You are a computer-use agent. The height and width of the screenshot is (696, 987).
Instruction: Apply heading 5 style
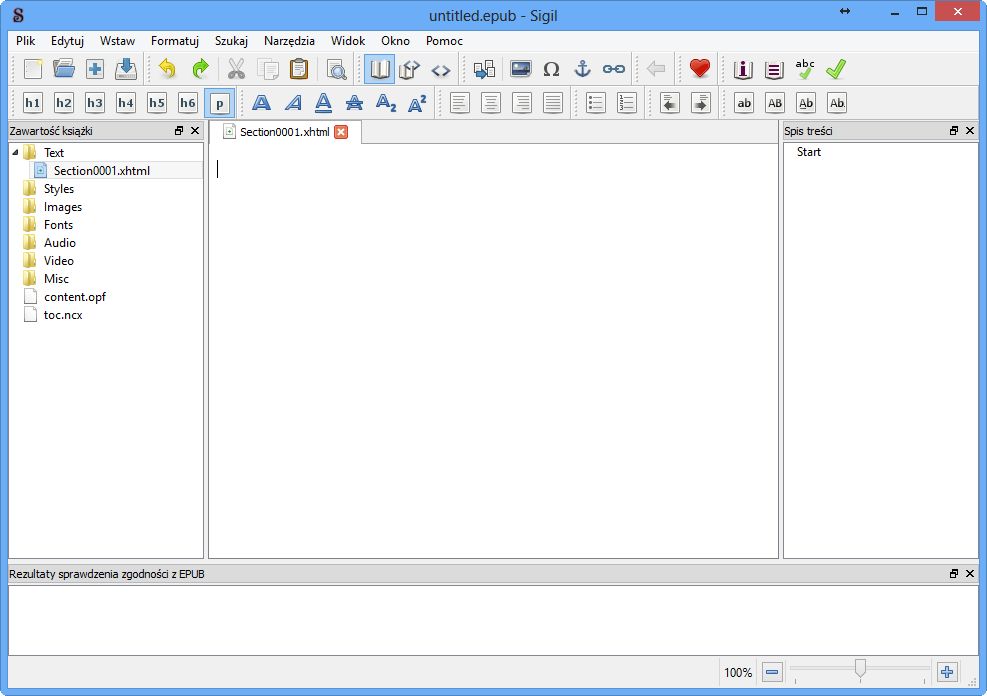point(157,103)
